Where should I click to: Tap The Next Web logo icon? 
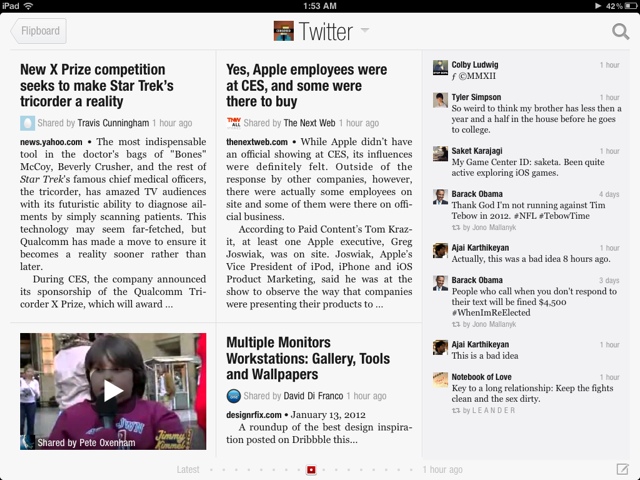point(233,123)
